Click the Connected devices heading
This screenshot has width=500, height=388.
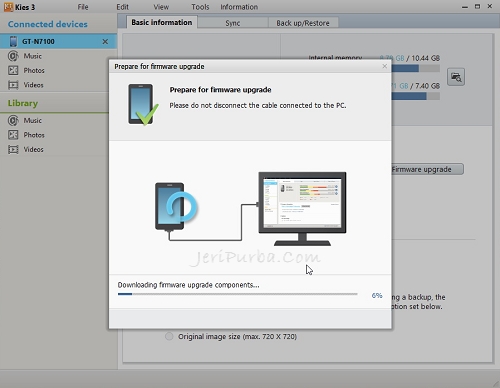point(48,24)
